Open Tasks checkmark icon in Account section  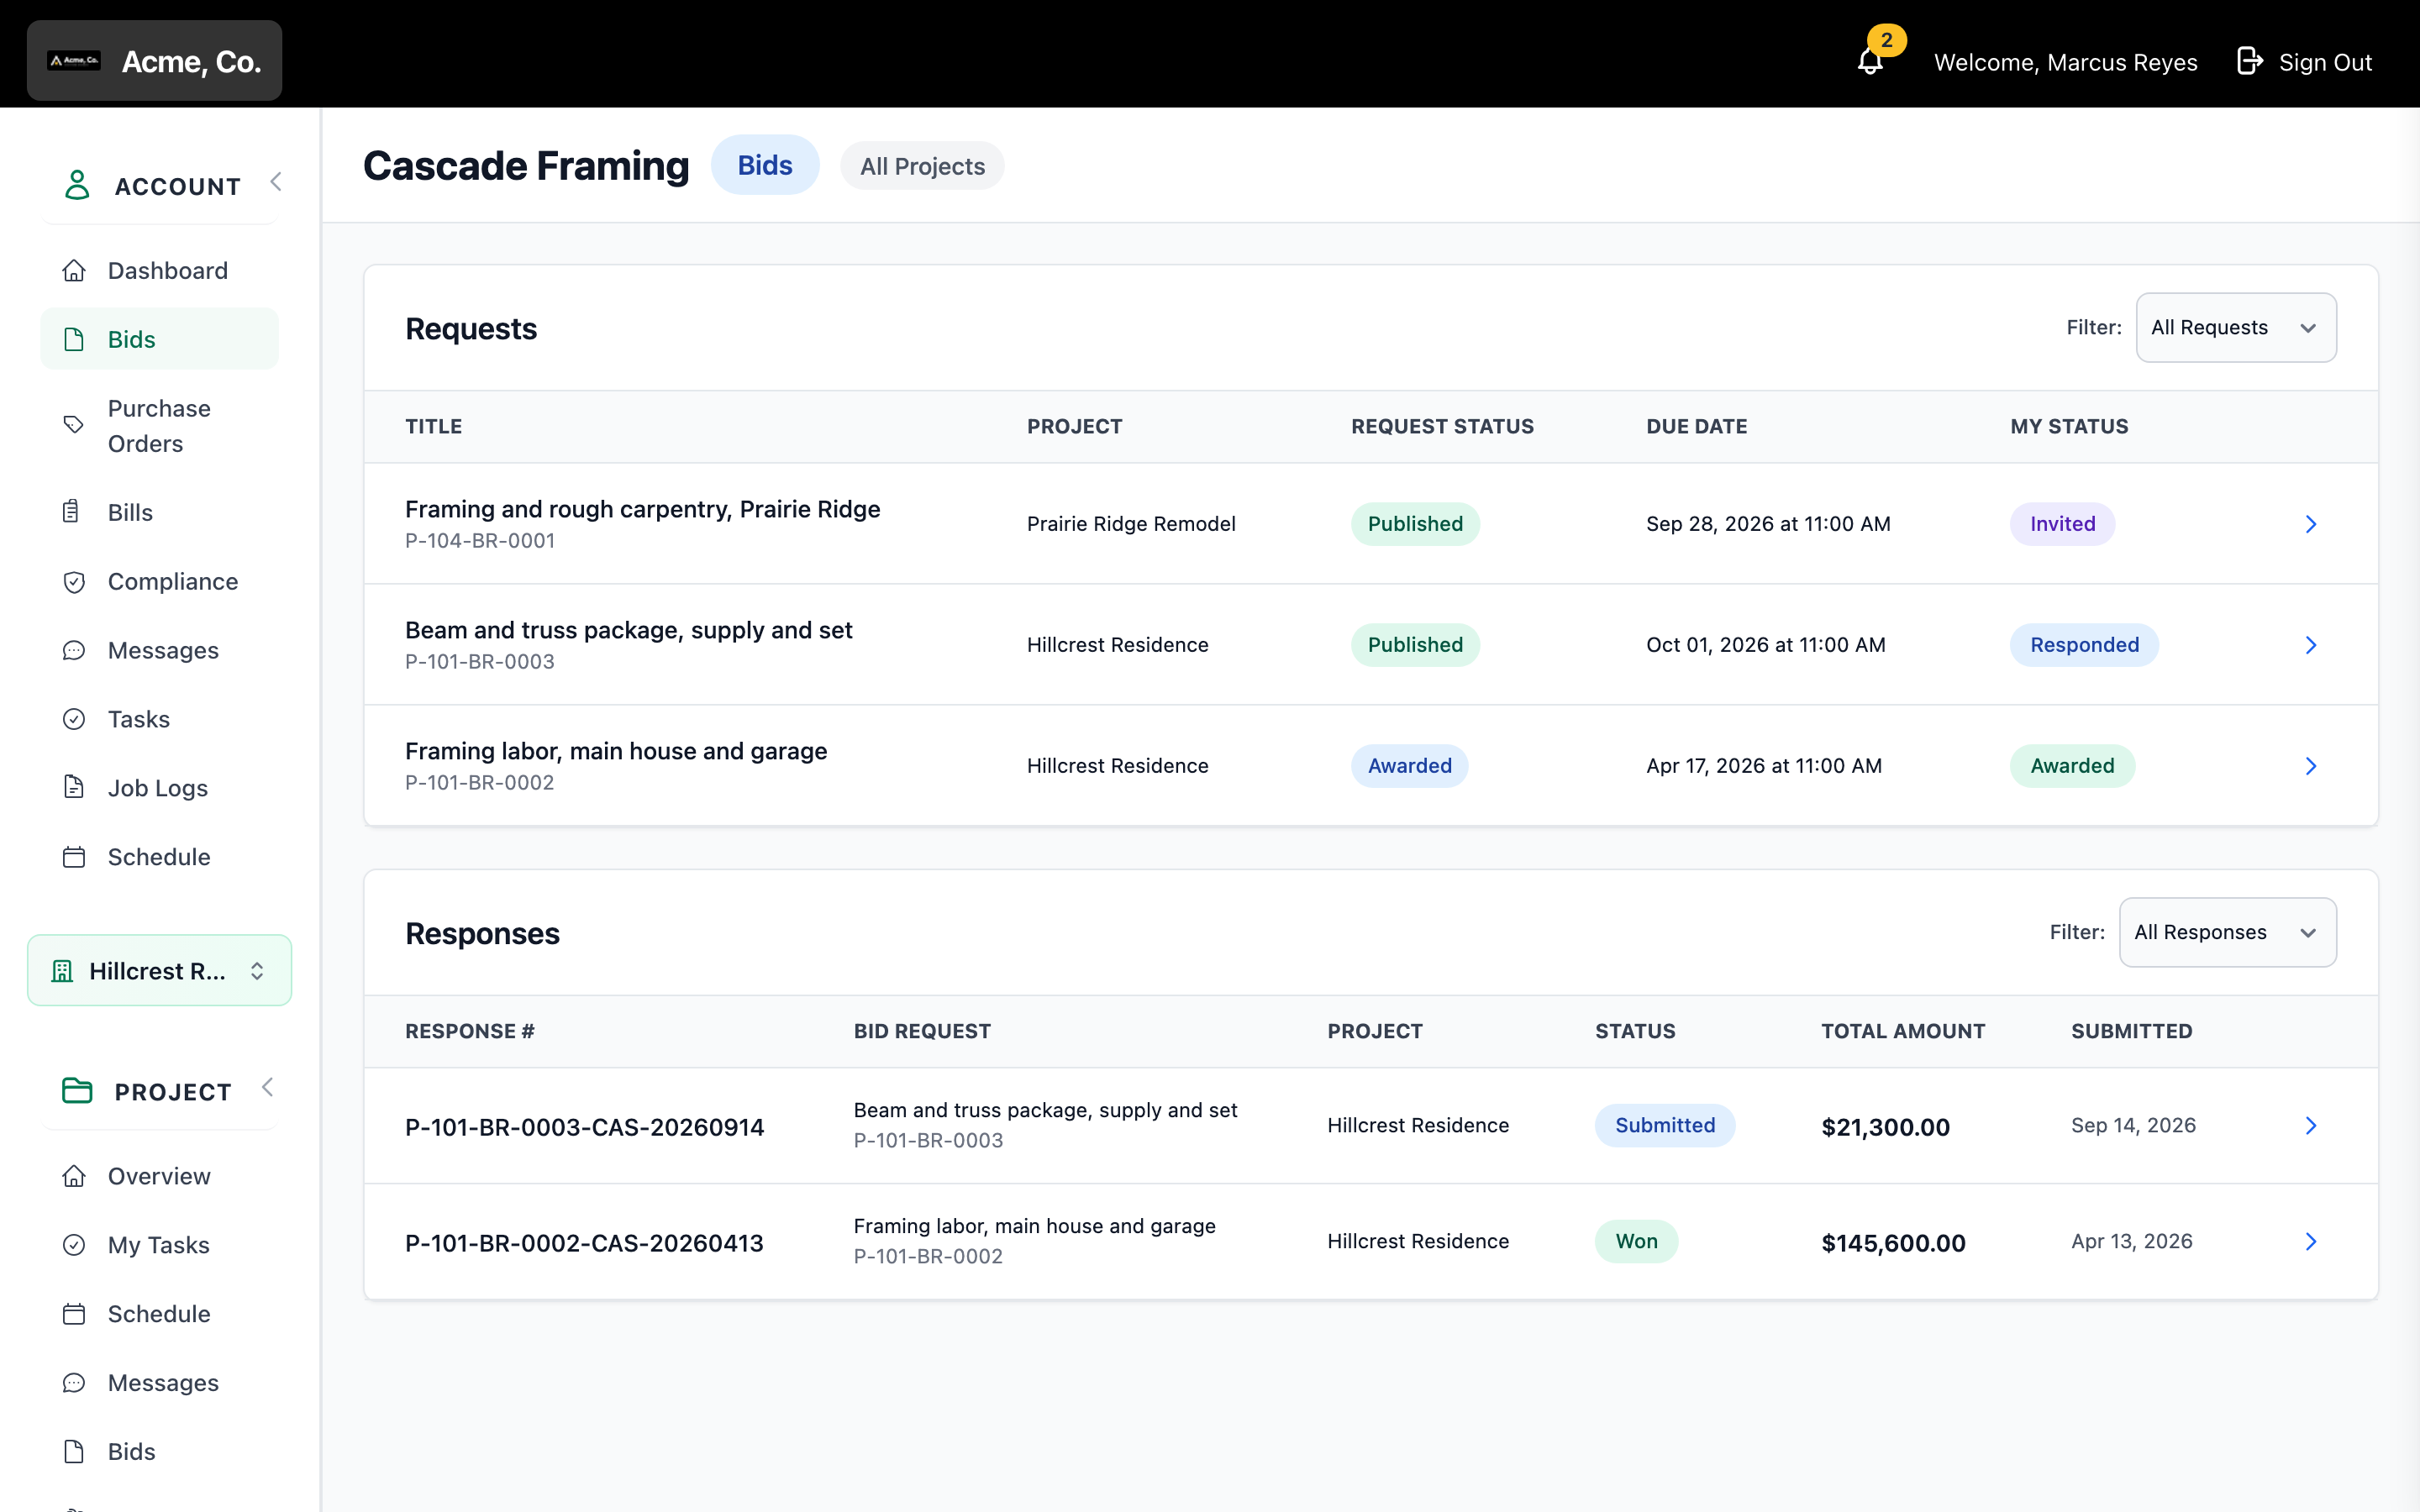pyautogui.click(x=74, y=719)
